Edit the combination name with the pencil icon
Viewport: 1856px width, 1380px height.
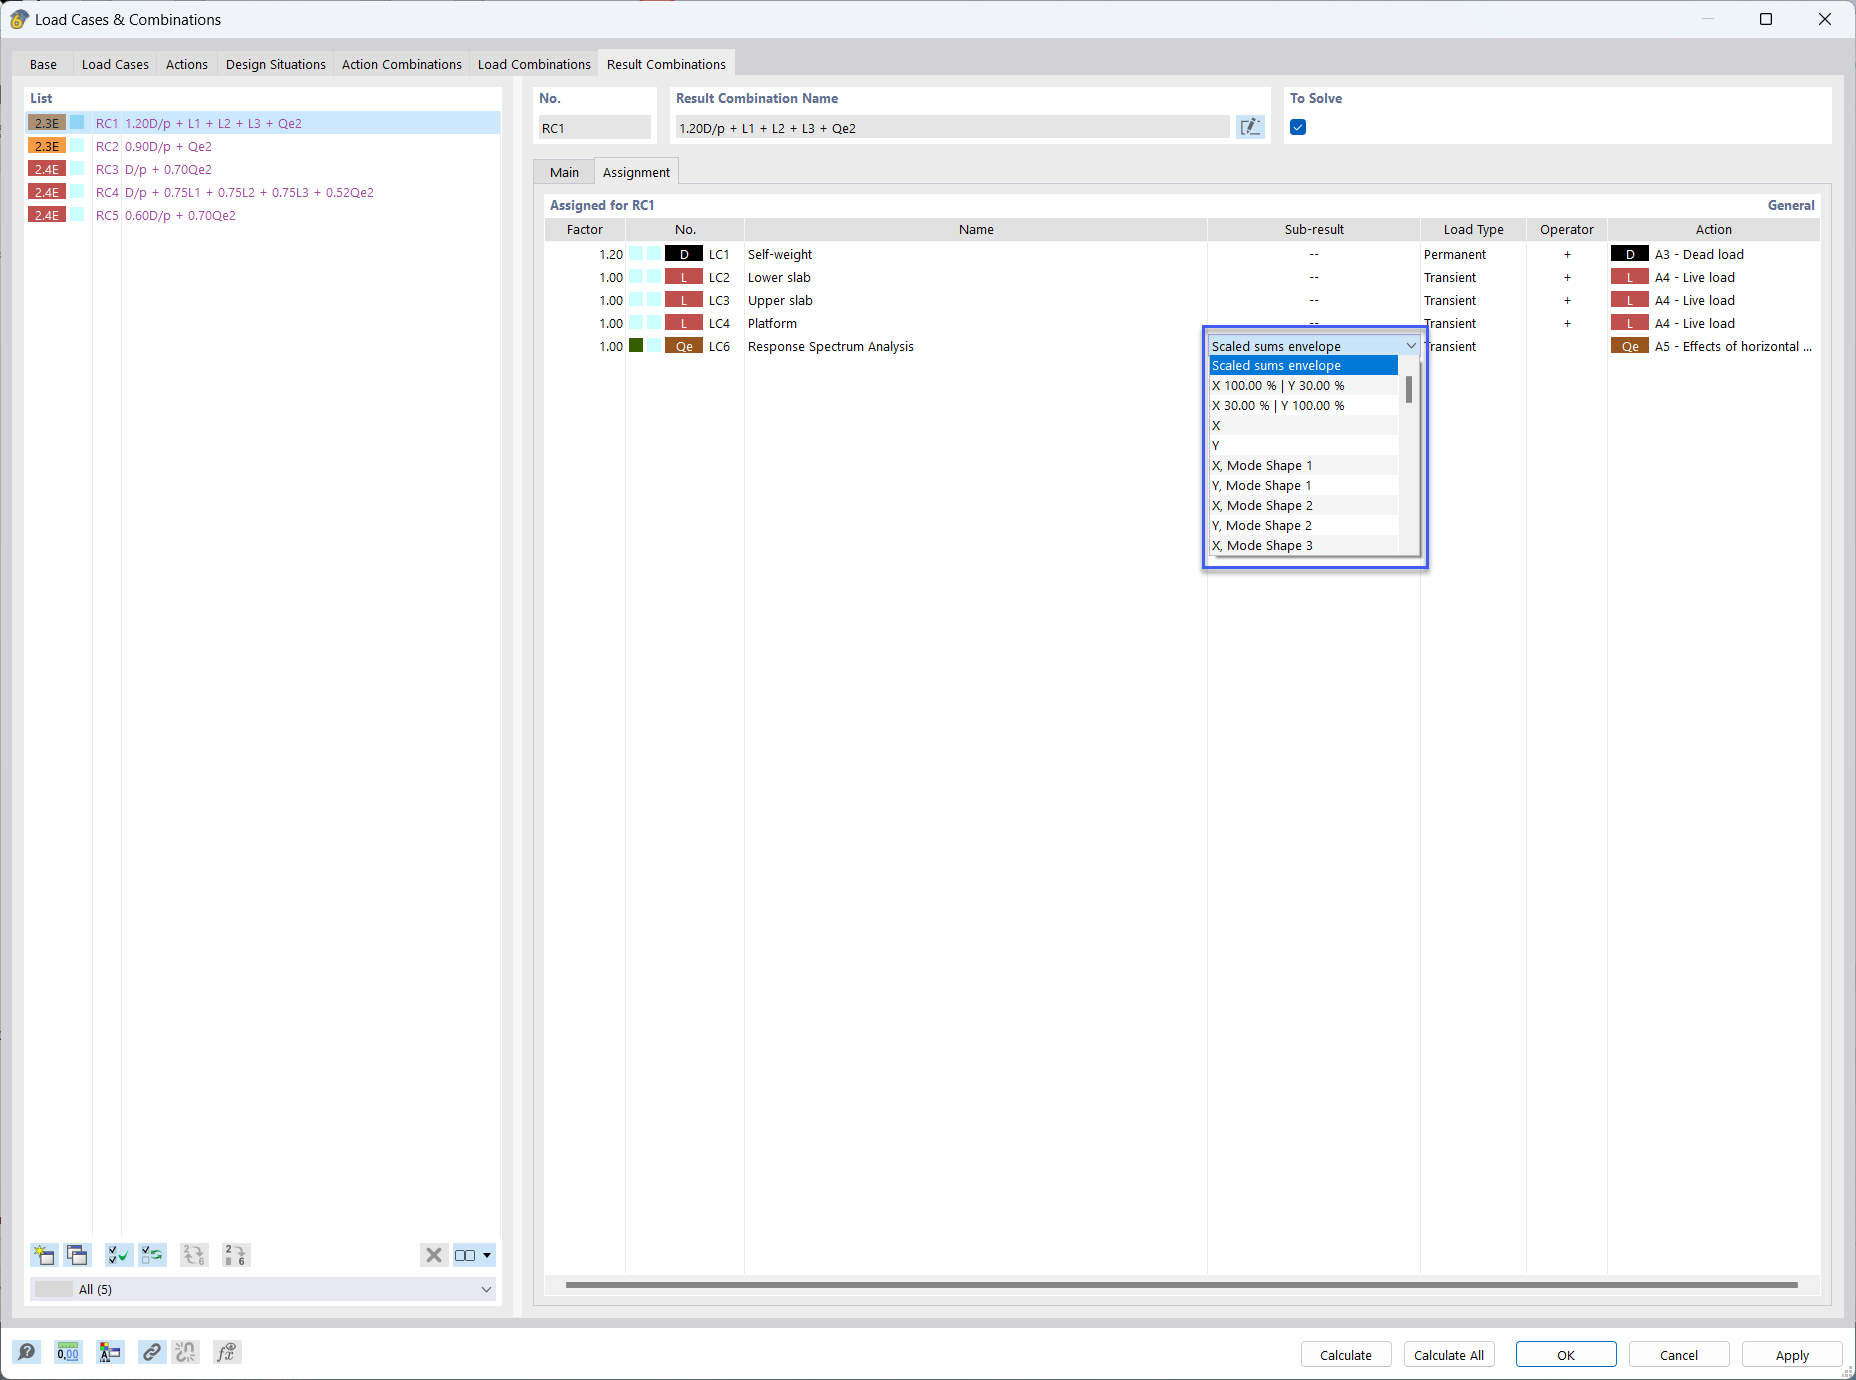pos(1250,127)
